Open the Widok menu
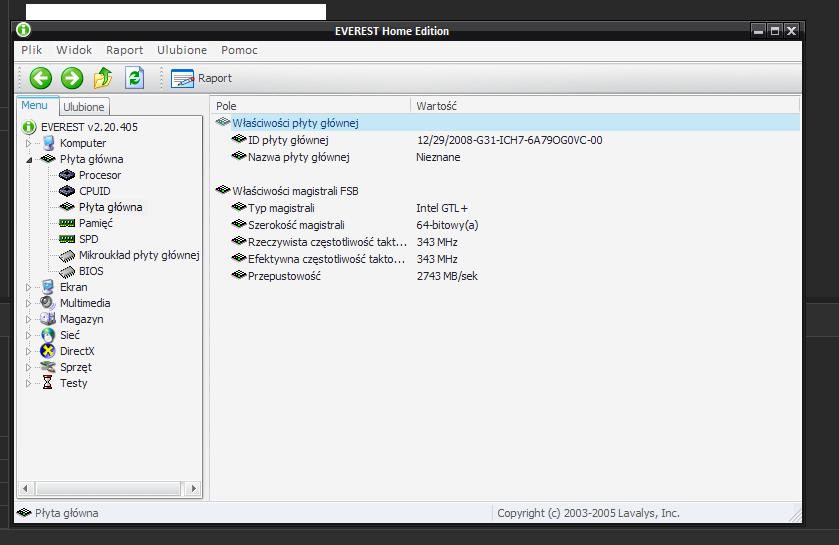Screen dimensions: 839x545 click(x=74, y=50)
